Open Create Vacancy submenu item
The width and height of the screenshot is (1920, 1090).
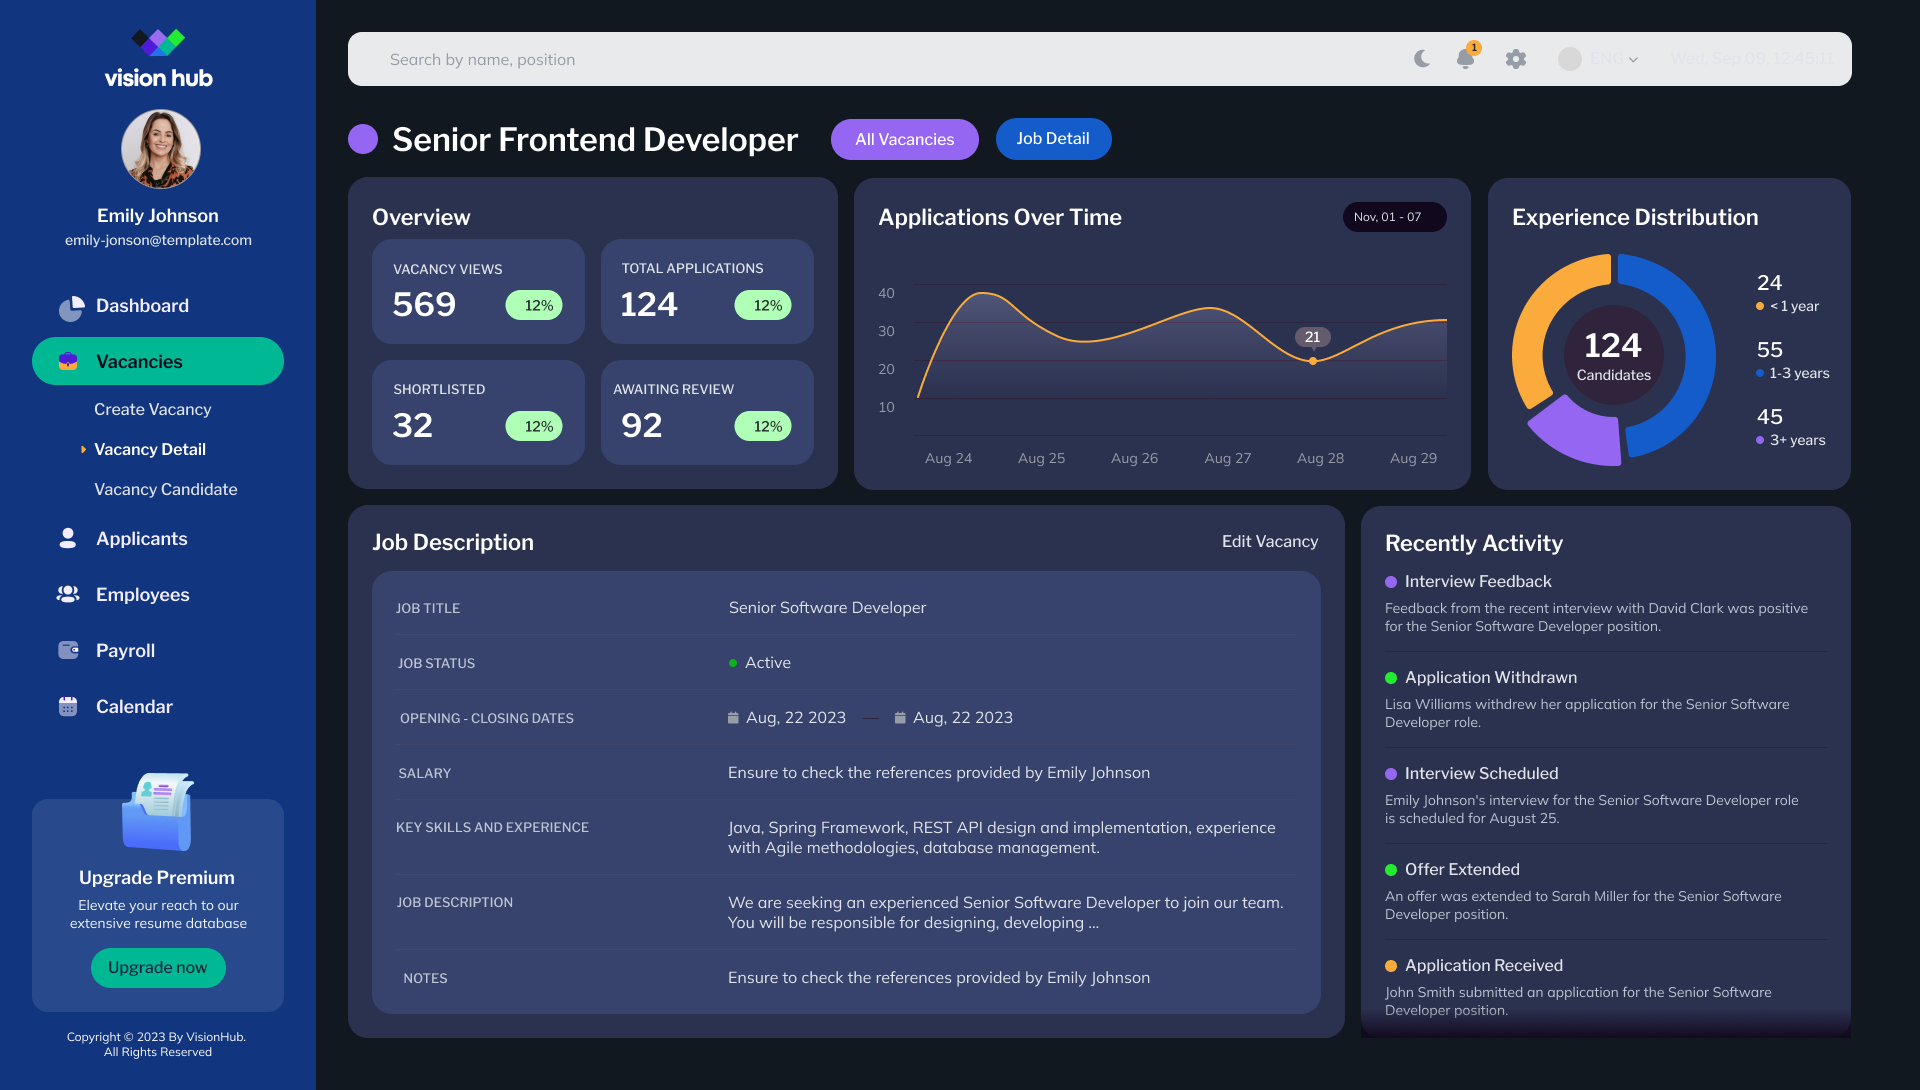pyautogui.click(x=153, y=409)
